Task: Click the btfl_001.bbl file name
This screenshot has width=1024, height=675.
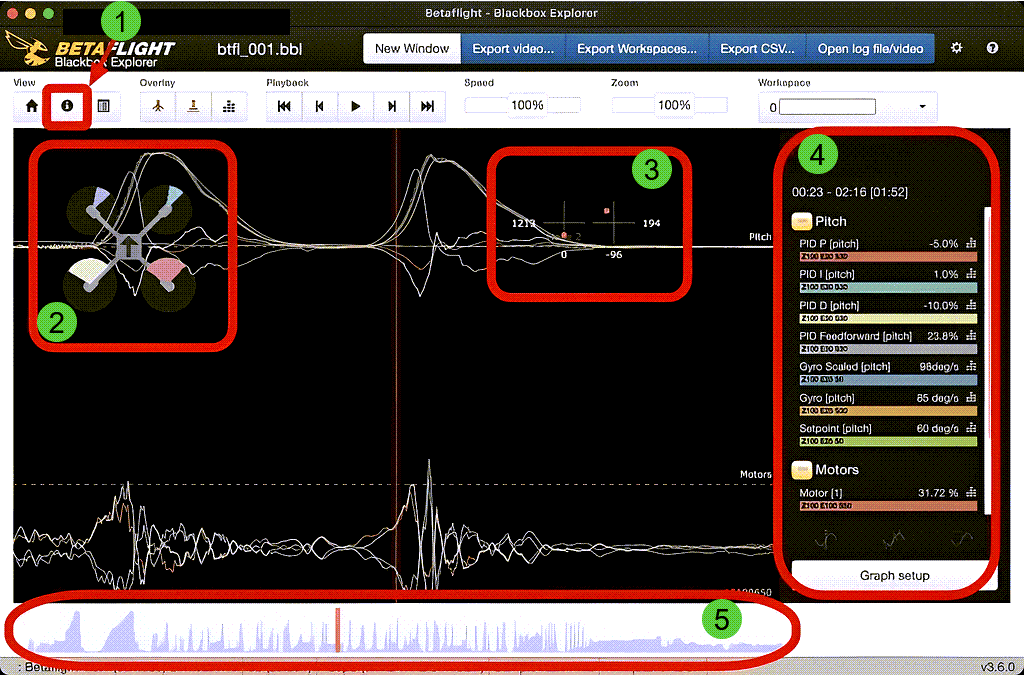Action: tap(259, 49)
